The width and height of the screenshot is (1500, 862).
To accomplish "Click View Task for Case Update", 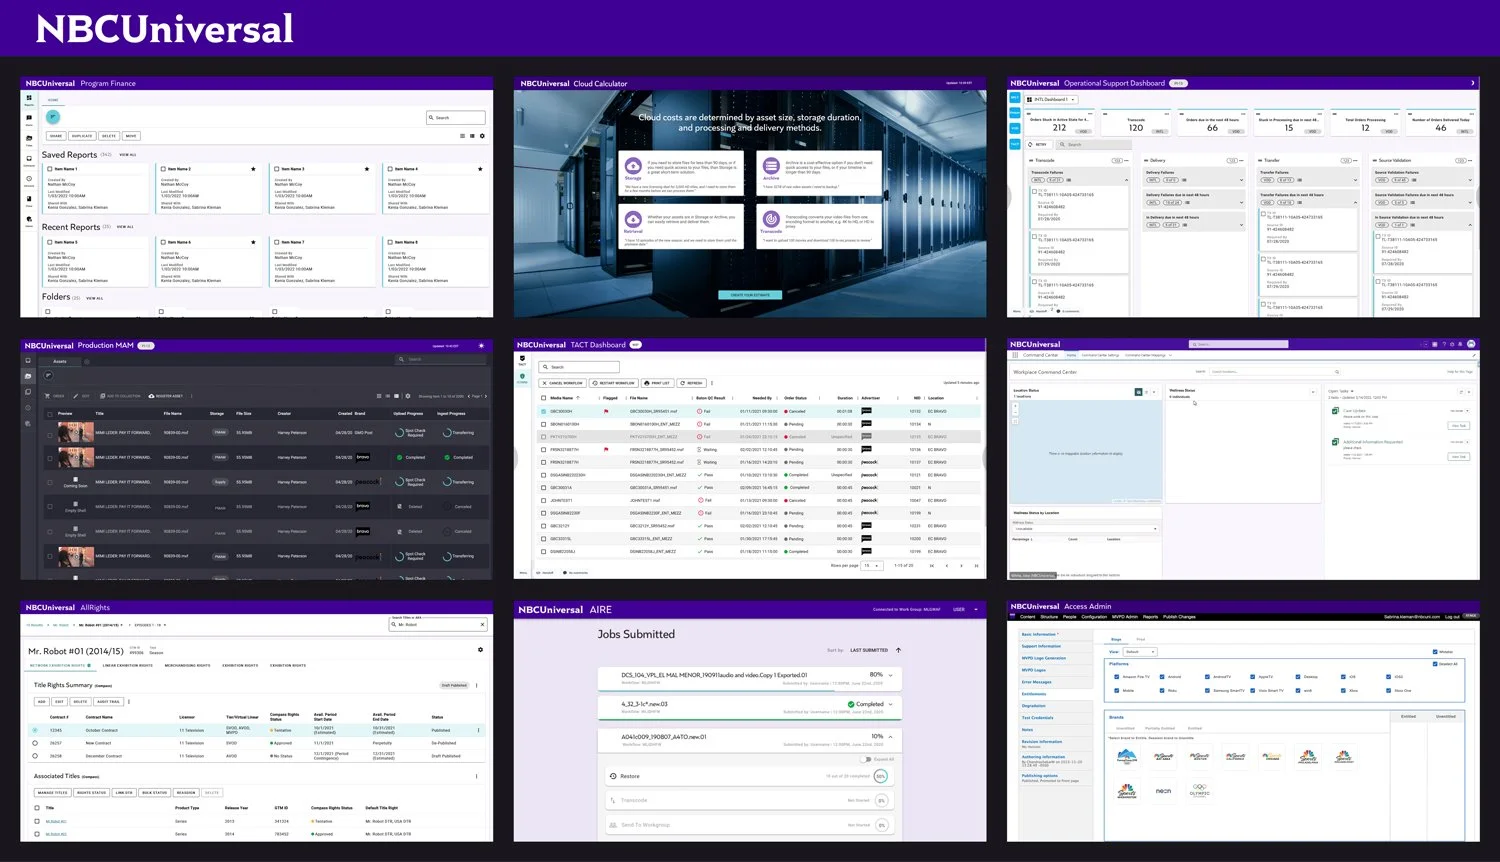I will click(x=1459, y=425).
